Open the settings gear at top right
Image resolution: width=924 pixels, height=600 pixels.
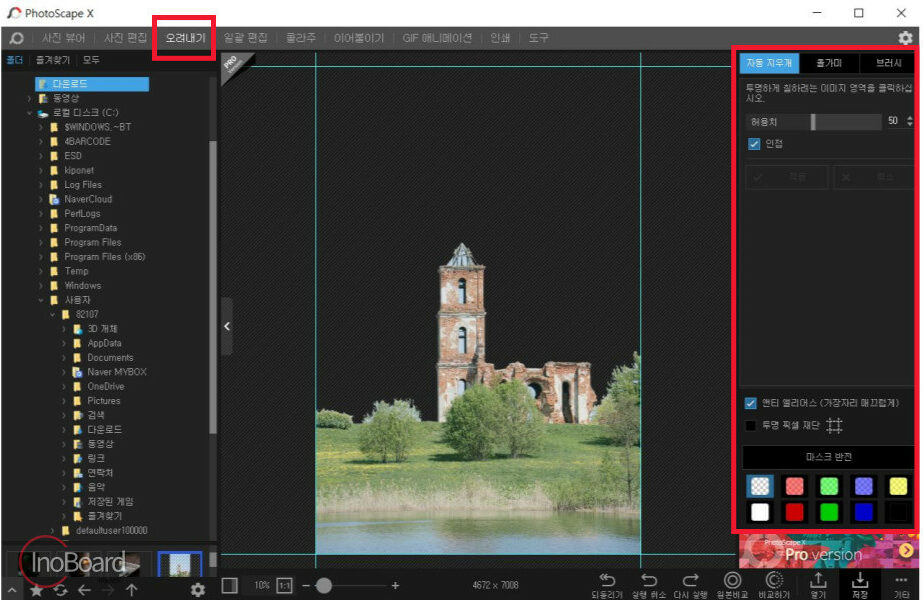[905, 38]
